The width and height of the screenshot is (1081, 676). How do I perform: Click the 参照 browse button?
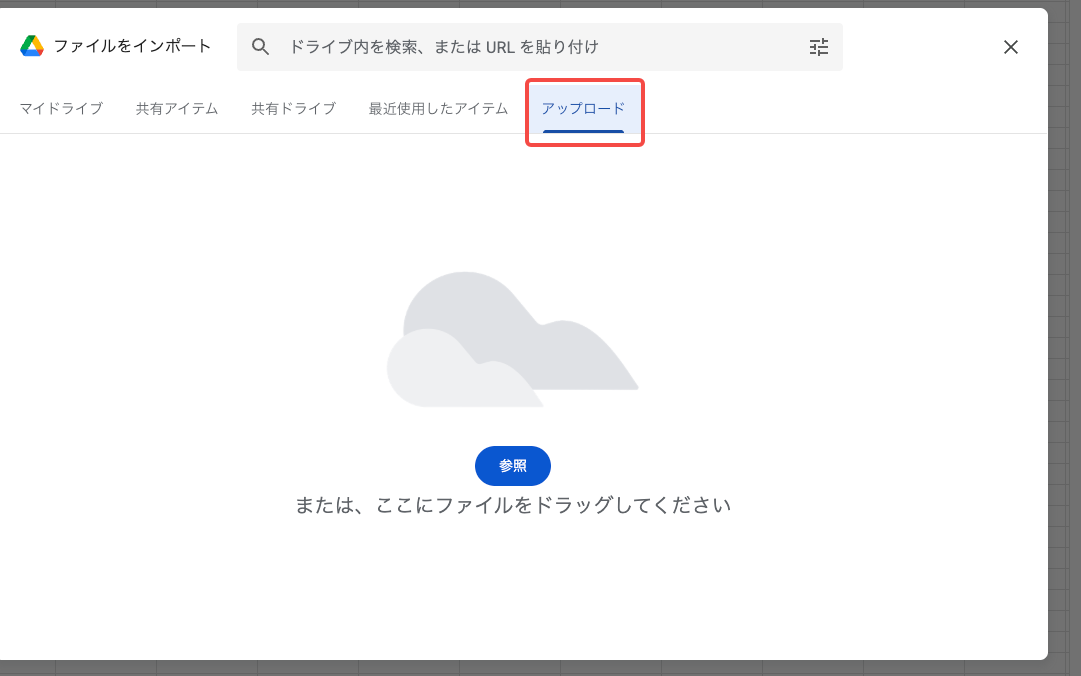click(x=512, y=466)
